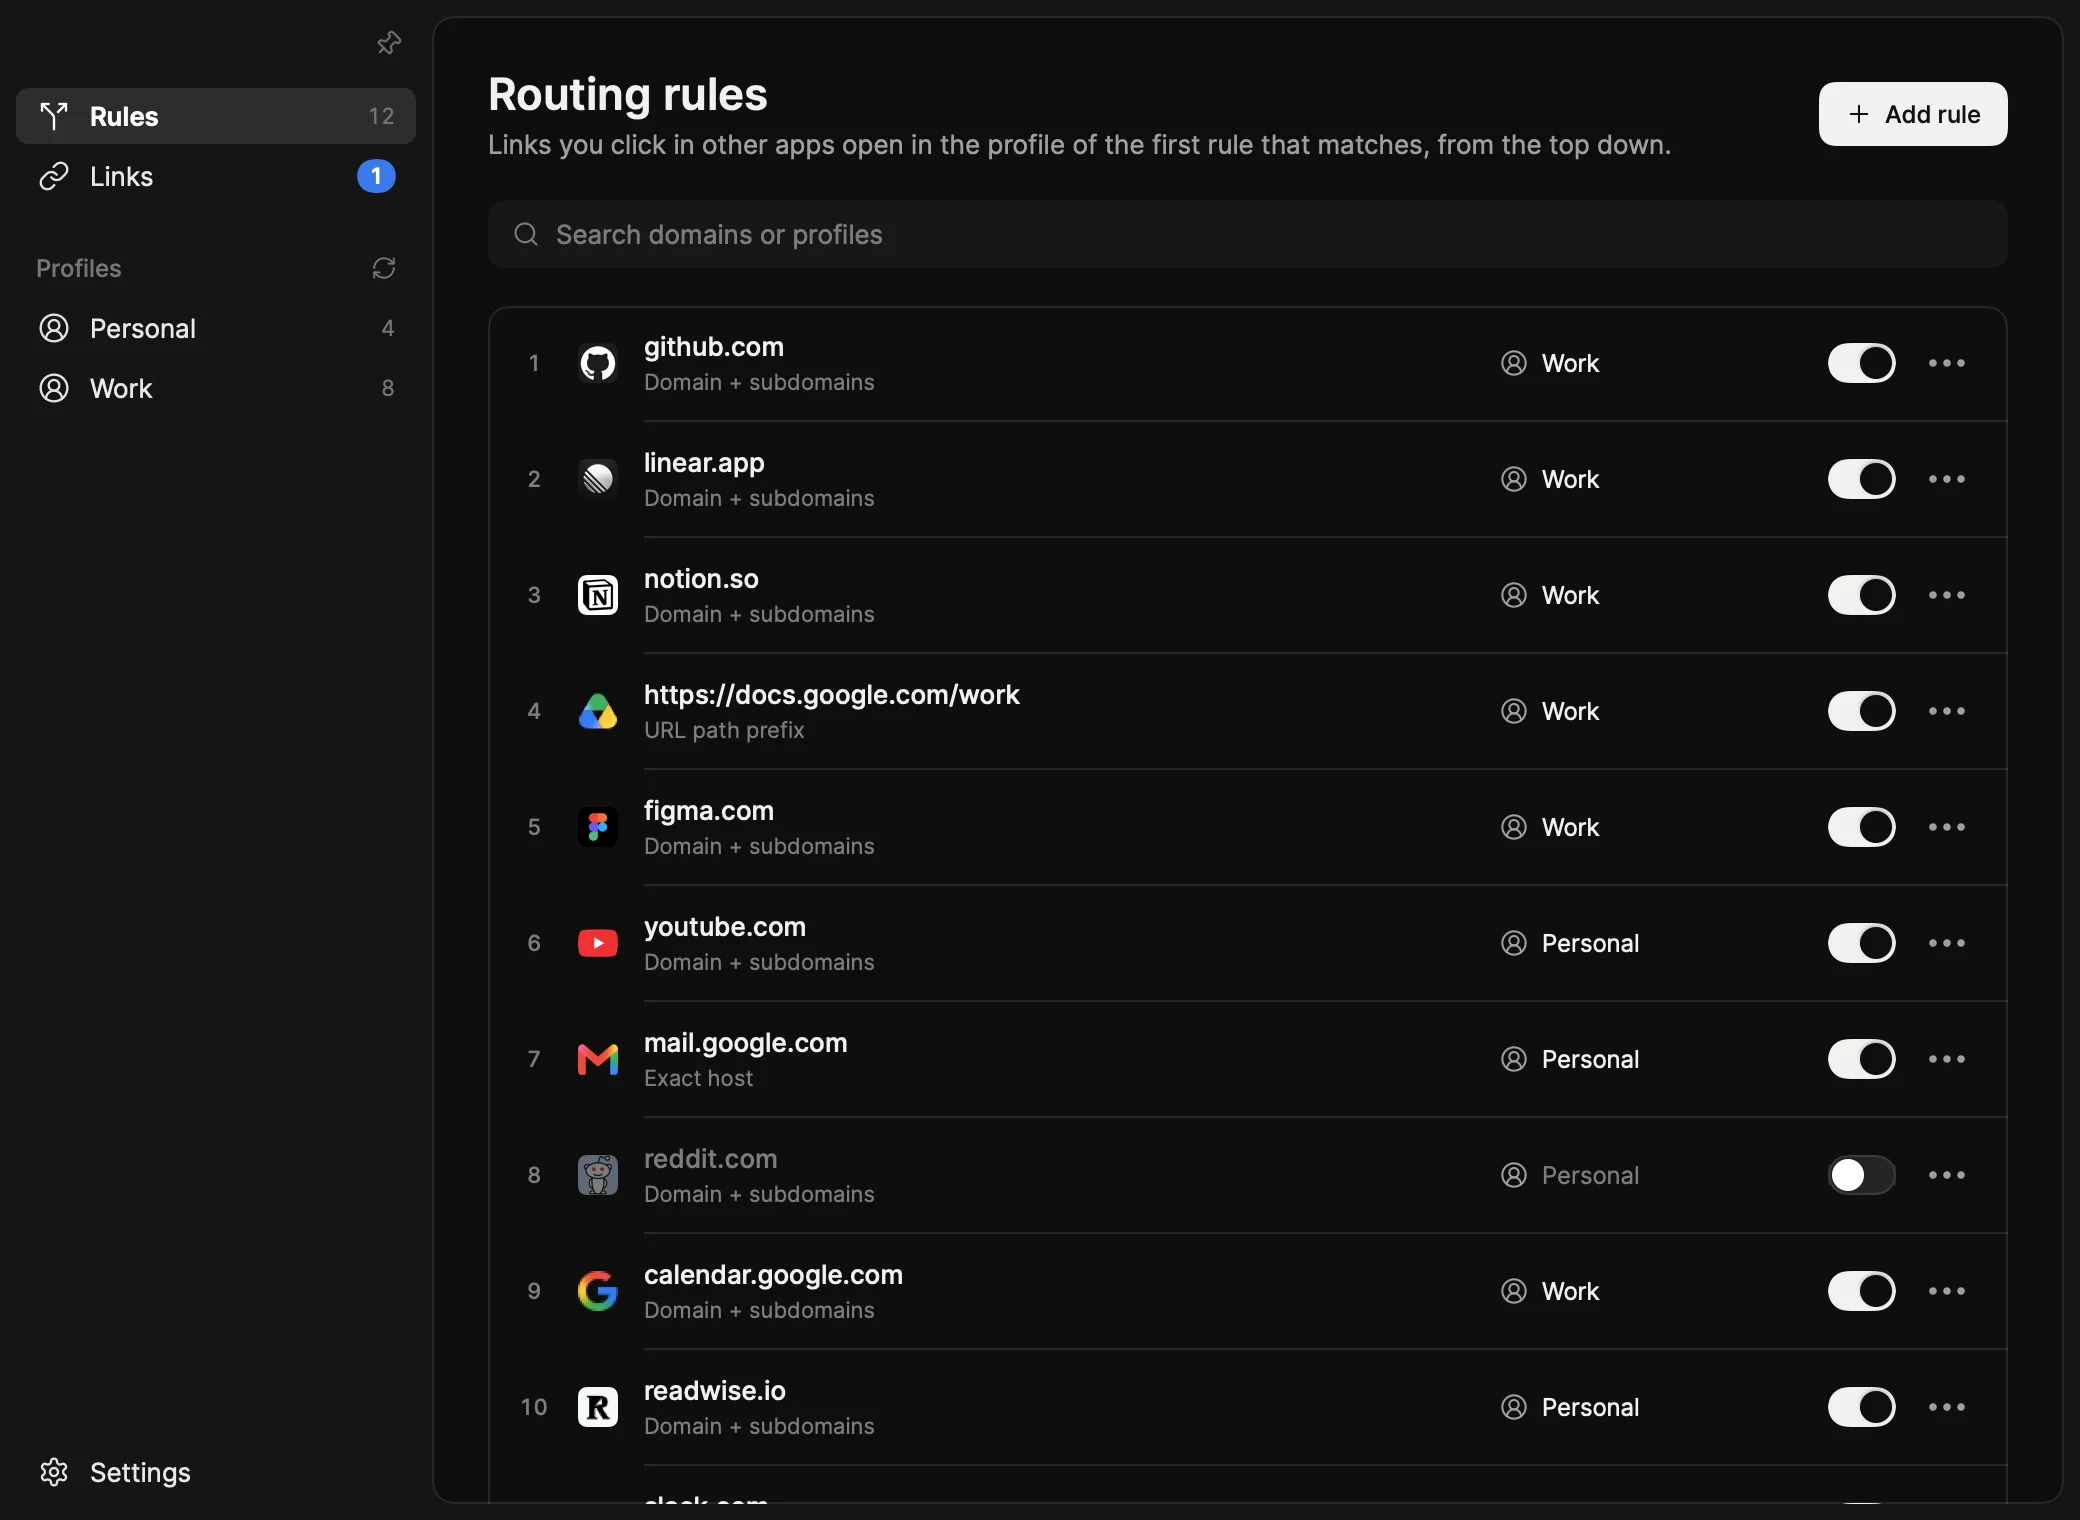Disable the linear.app rule toggle
2080x1520 pixels.
(1862, 479)
